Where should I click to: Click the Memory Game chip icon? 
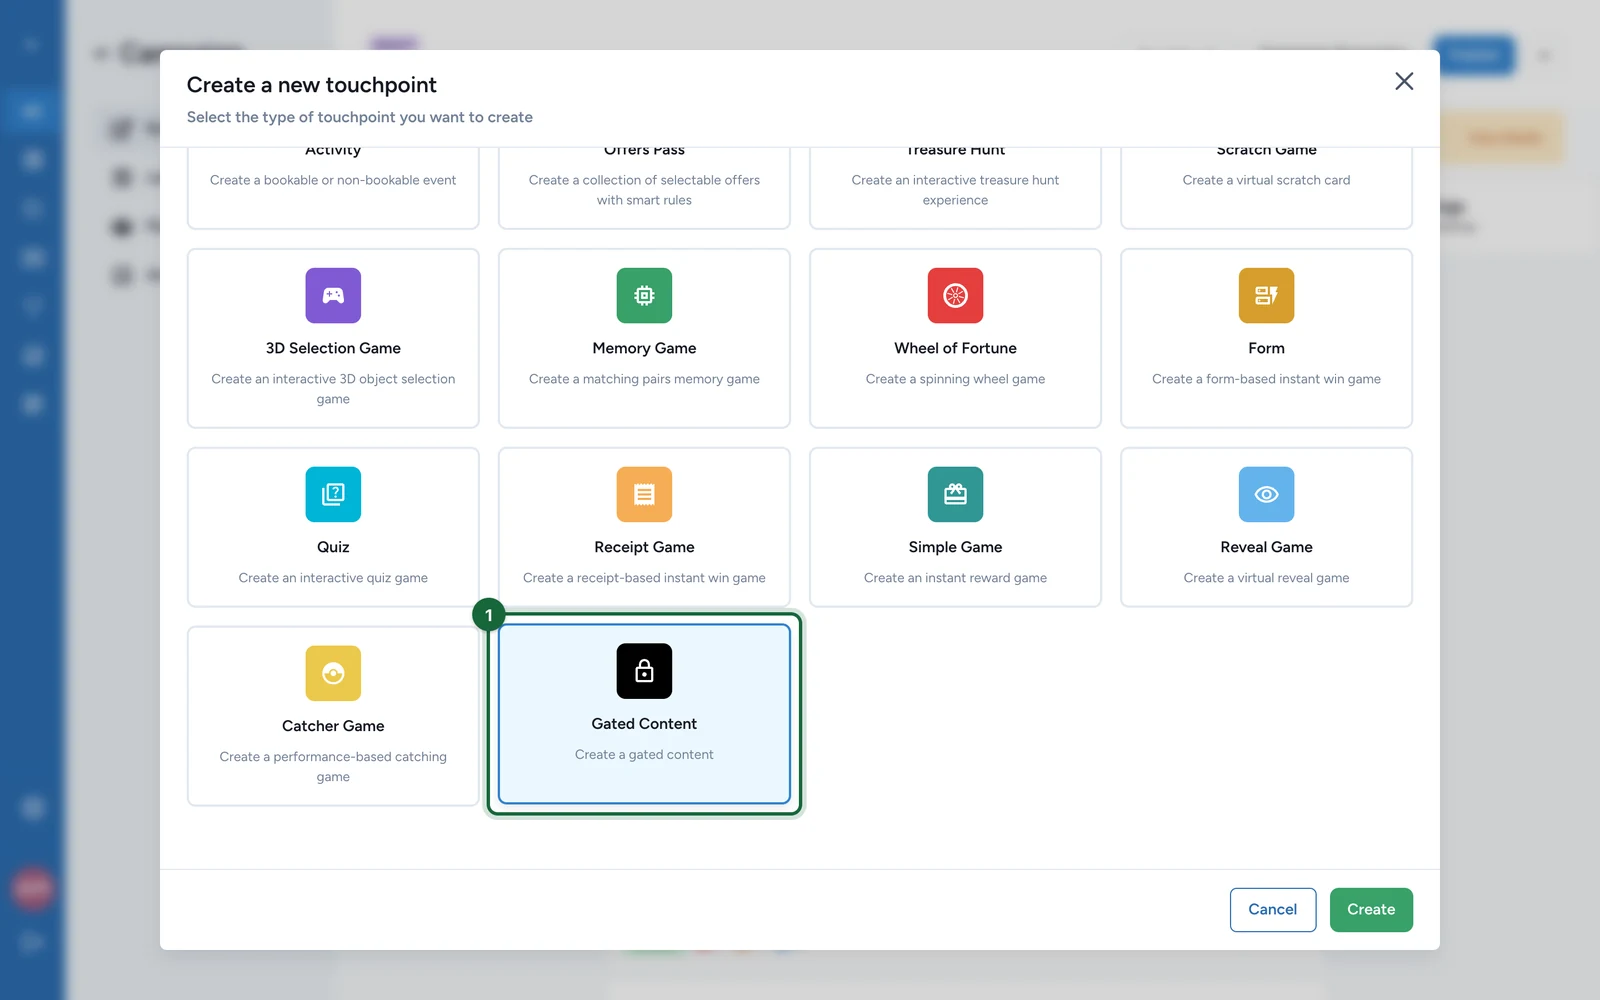point(644,295)
